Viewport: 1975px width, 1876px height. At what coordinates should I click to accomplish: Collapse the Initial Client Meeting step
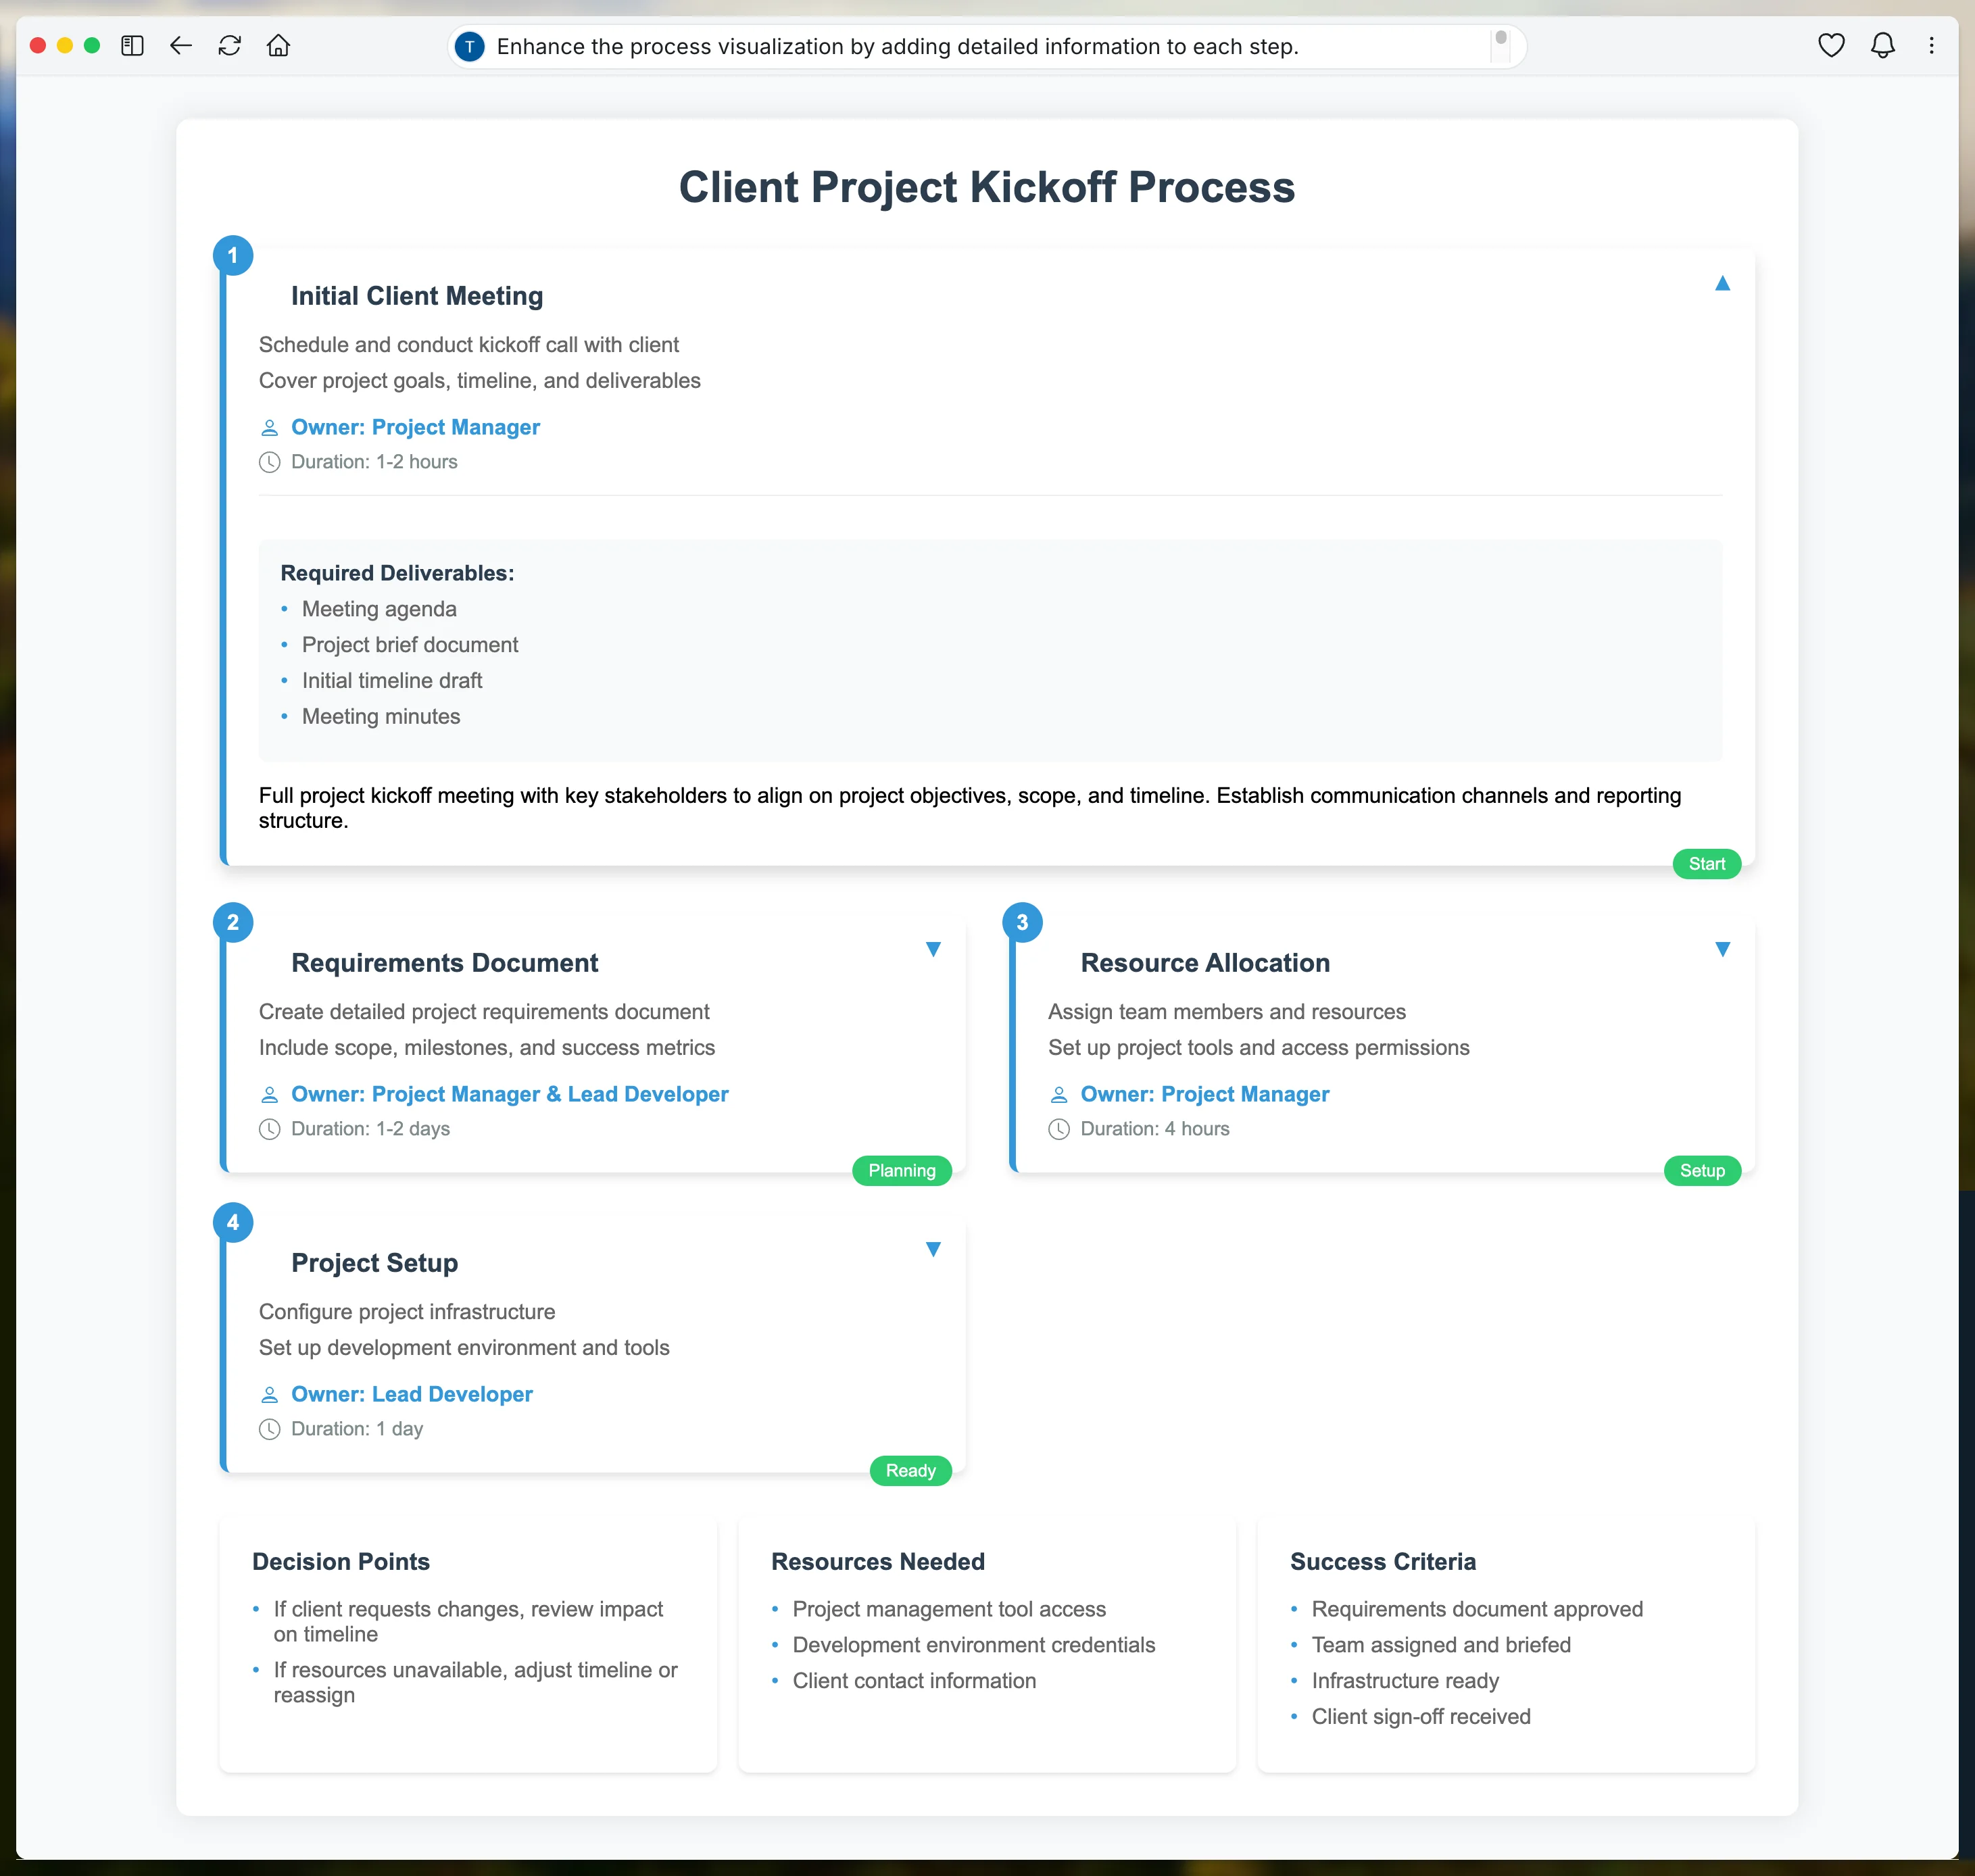pos(1722,284)
